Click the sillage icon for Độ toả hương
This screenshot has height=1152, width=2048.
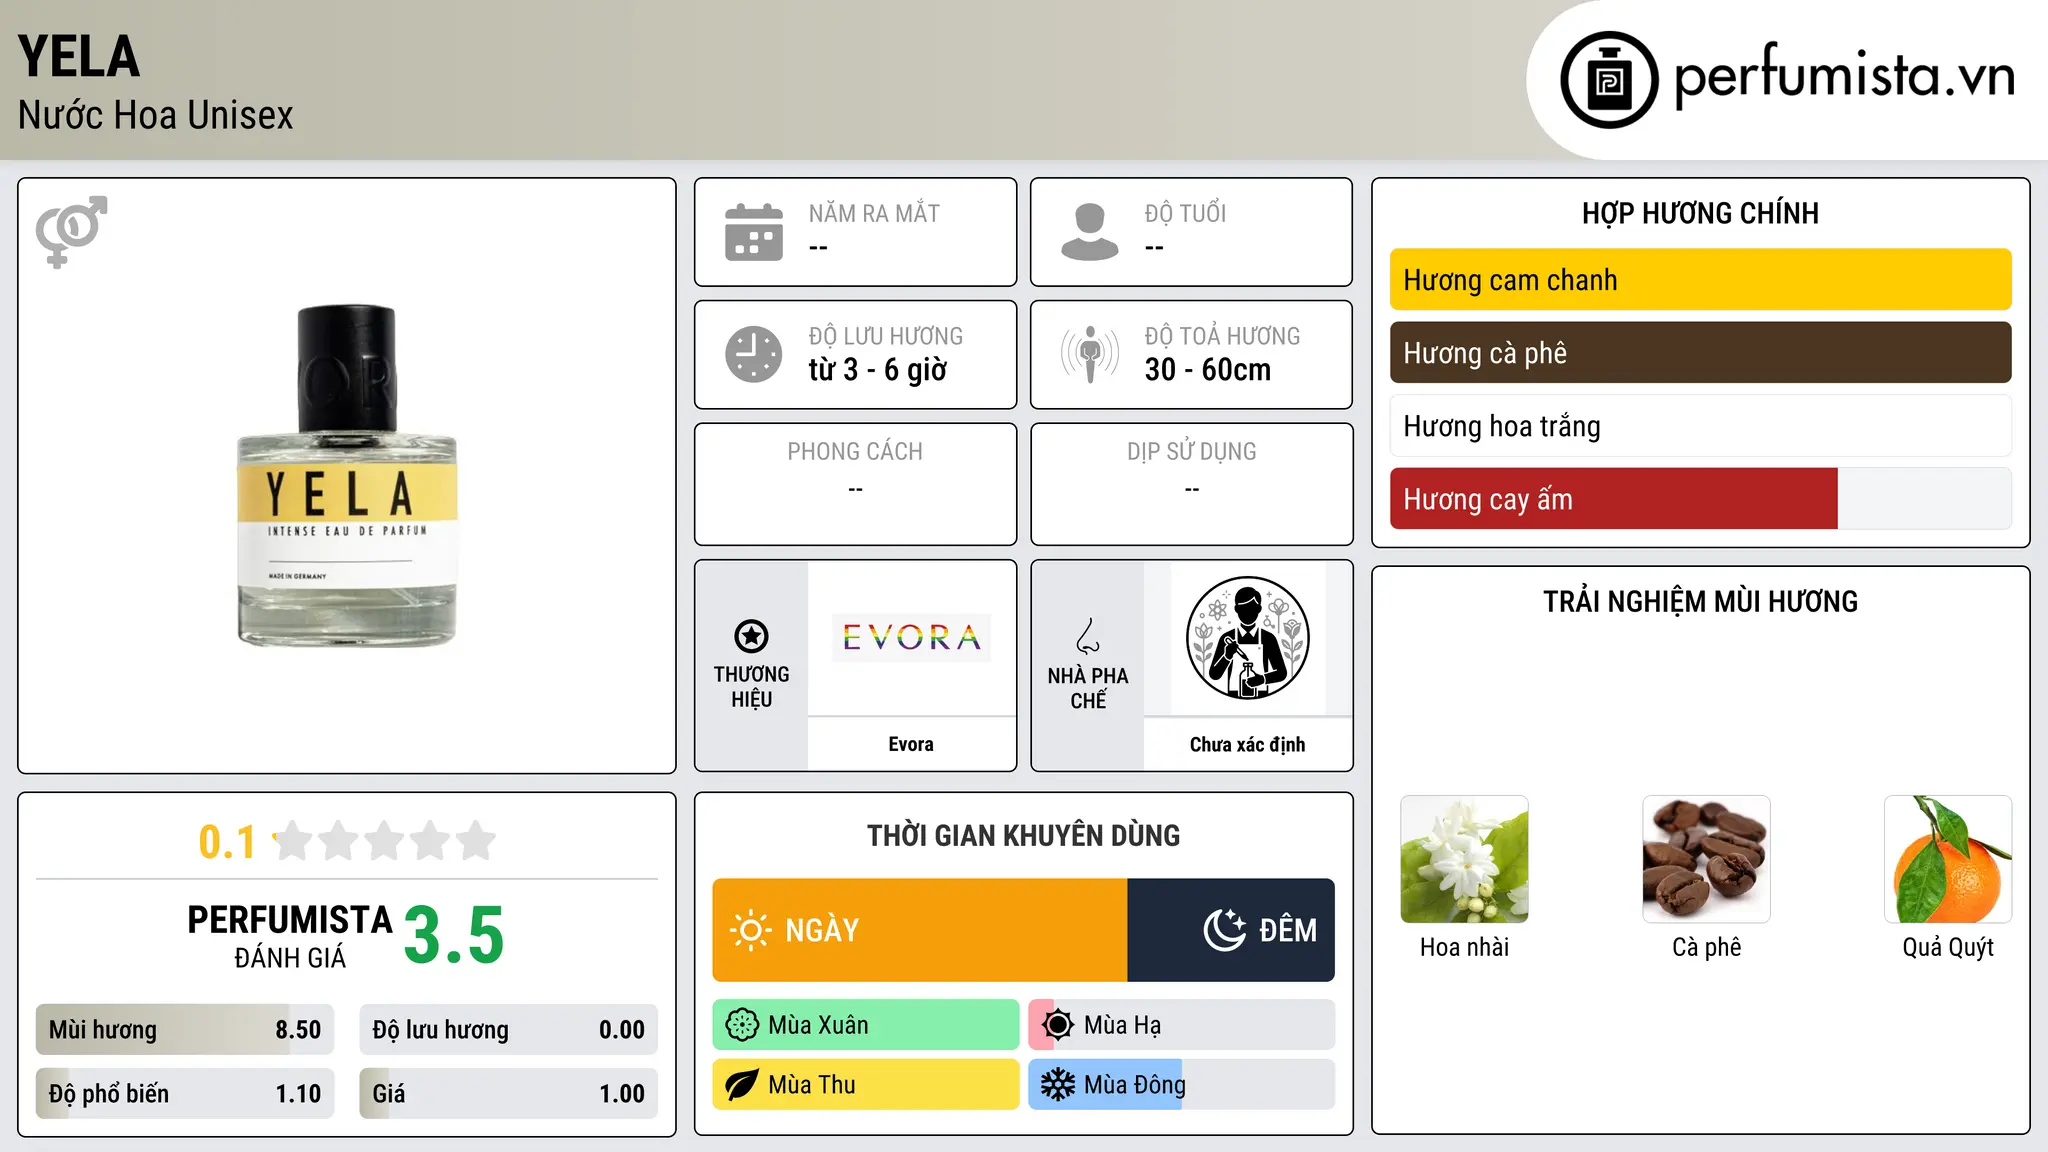tap(1090, 354)
